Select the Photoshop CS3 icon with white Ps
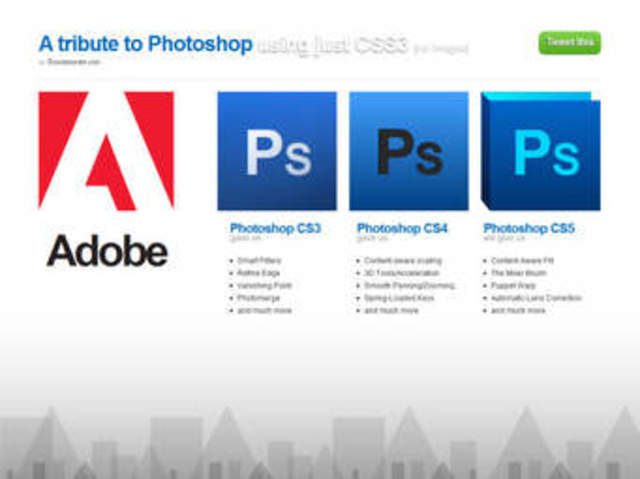 [277, 151]
